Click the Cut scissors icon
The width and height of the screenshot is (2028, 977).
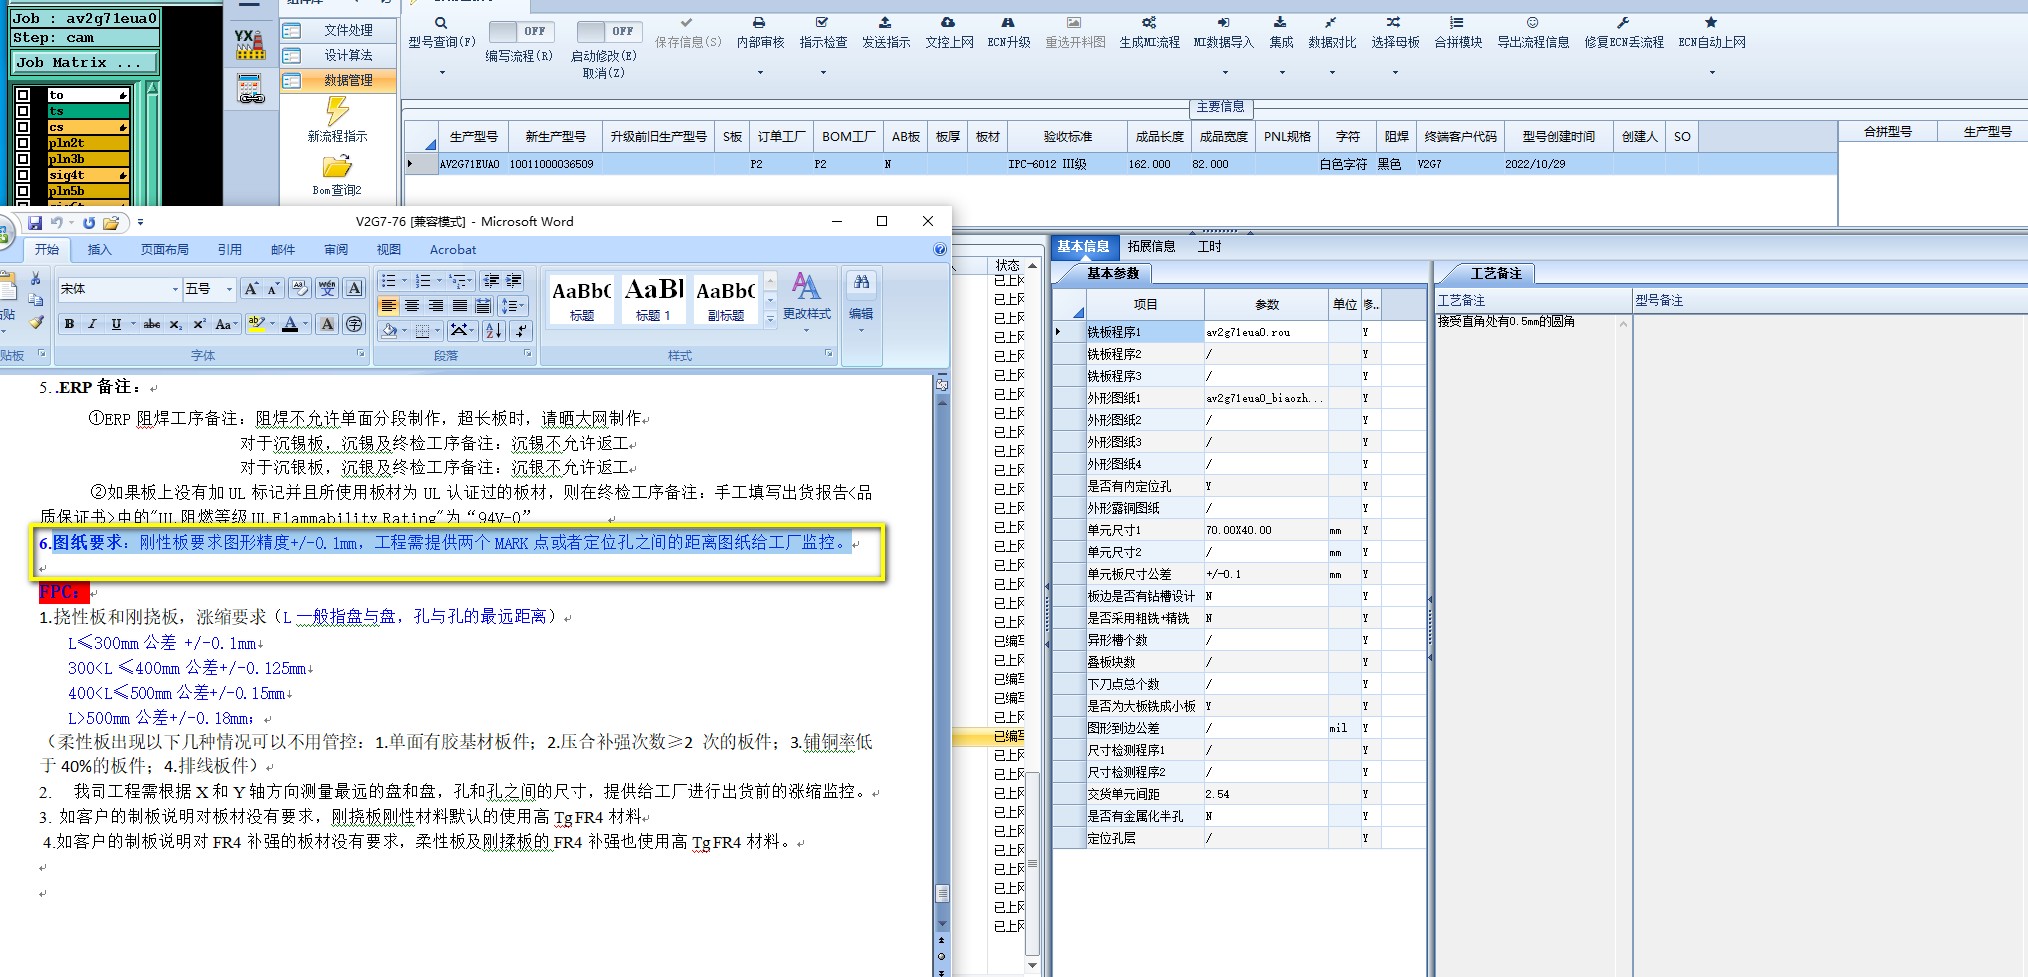pos(36,279)
